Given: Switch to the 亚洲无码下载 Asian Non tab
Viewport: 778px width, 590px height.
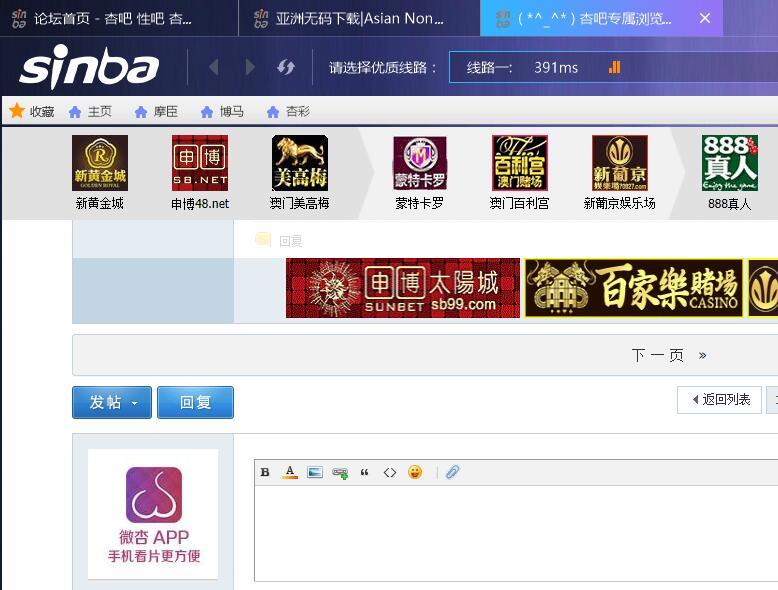Looking at the screenshot, I should pos(359,18).
